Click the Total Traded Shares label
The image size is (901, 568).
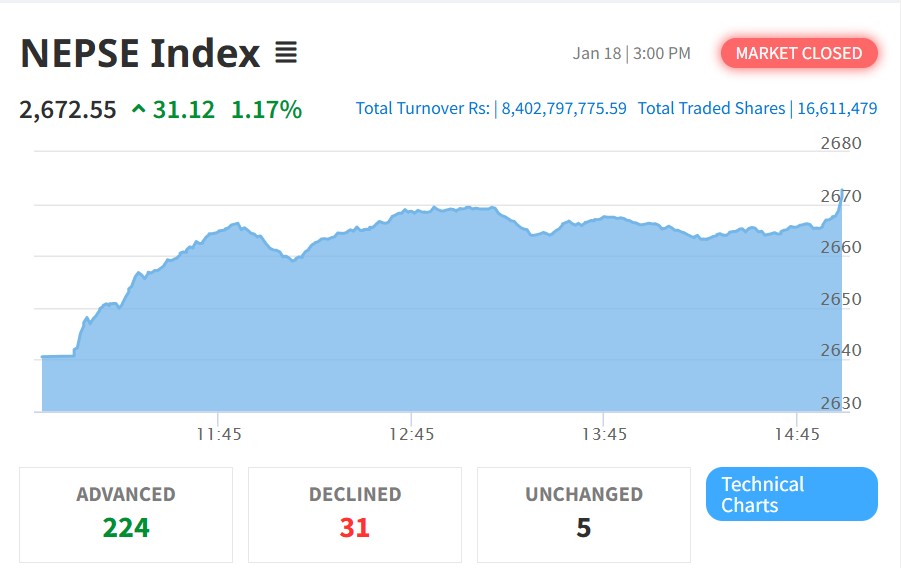pyautogui.click(x=711, y=108)
